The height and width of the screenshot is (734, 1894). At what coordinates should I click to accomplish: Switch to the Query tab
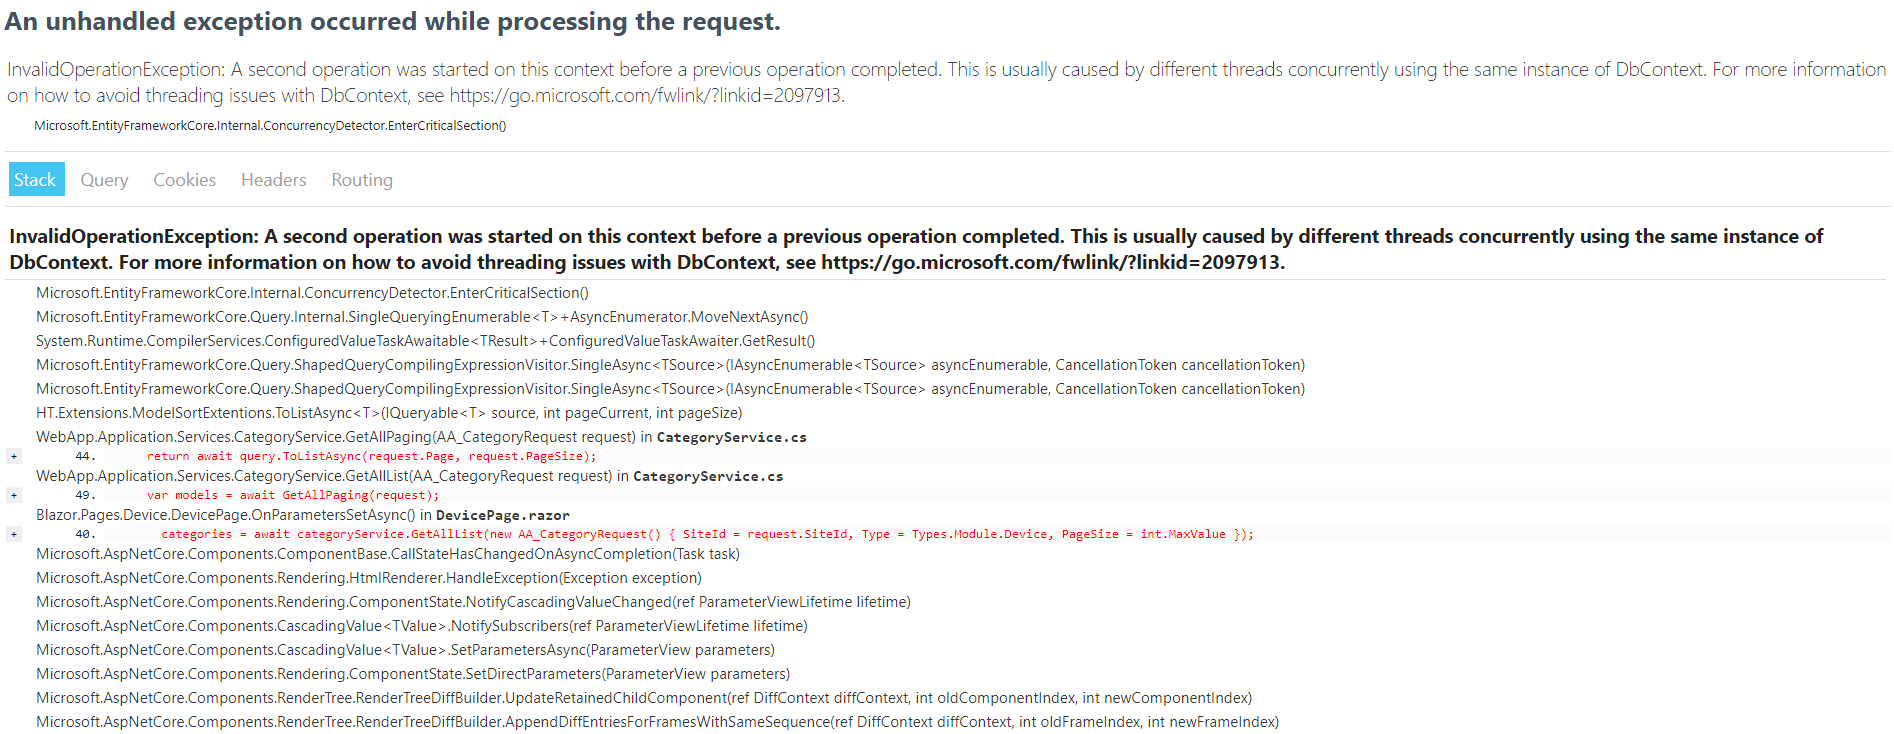click(x=103, y=179)
